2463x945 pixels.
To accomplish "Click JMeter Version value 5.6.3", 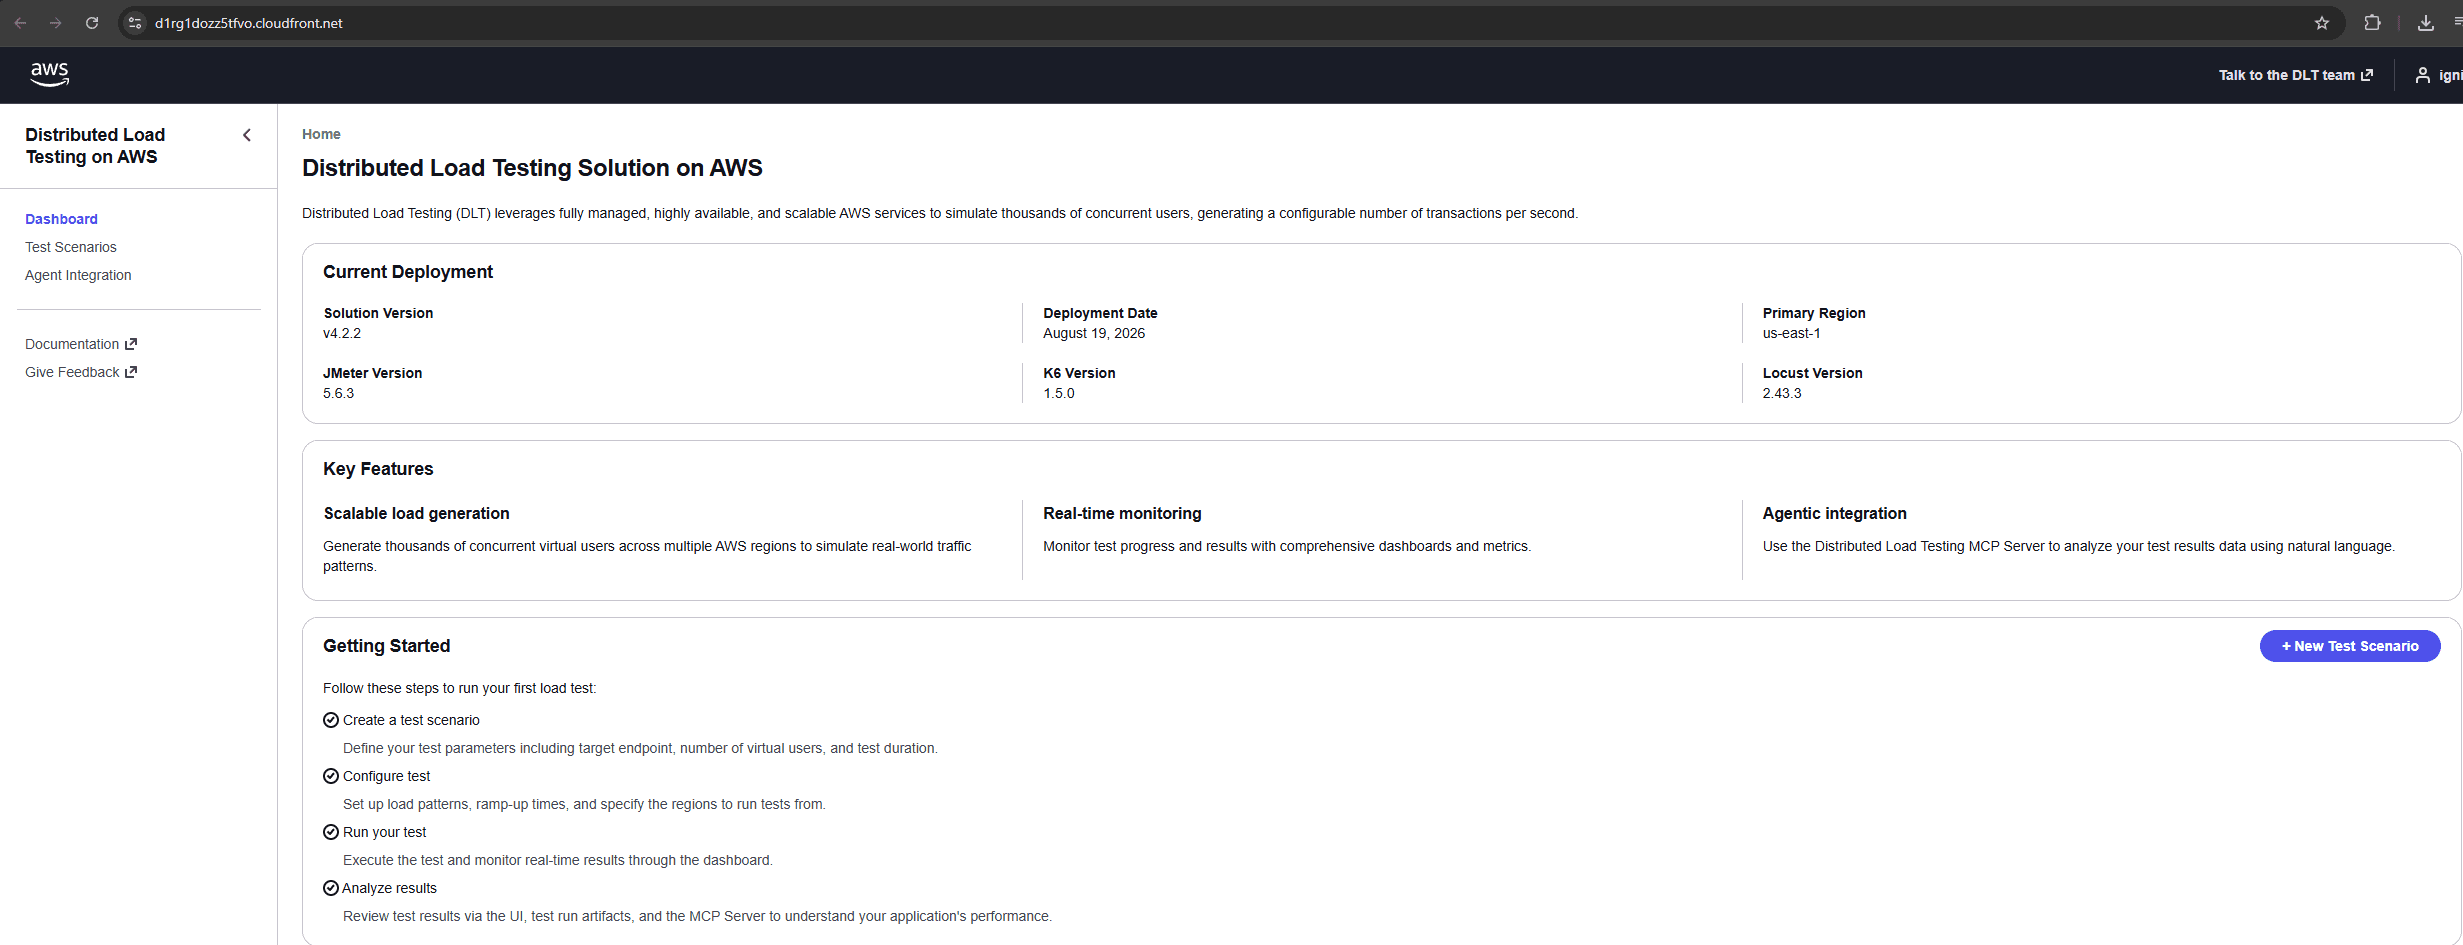I will [x=338, y=393].
